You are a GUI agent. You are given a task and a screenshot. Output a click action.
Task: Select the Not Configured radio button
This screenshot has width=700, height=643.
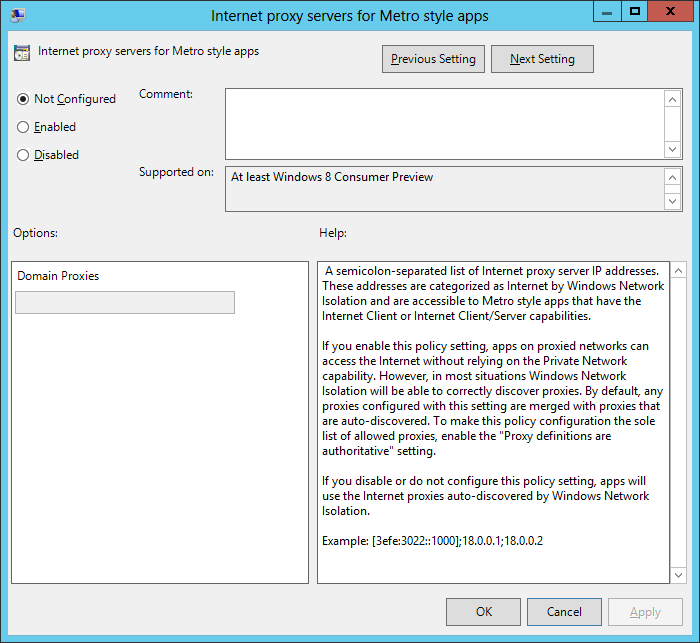24,99
